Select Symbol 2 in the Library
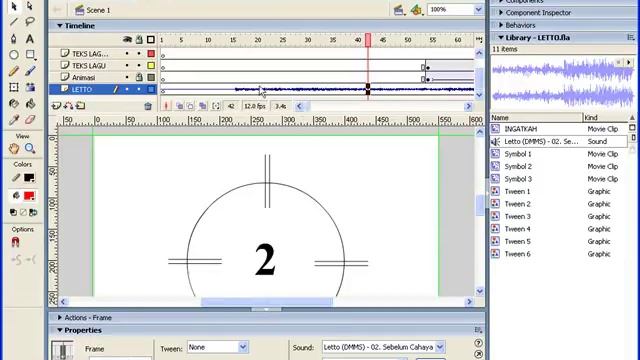Viewport: 640px width, 360px height. pyautogui.click(x=518, y=167)
